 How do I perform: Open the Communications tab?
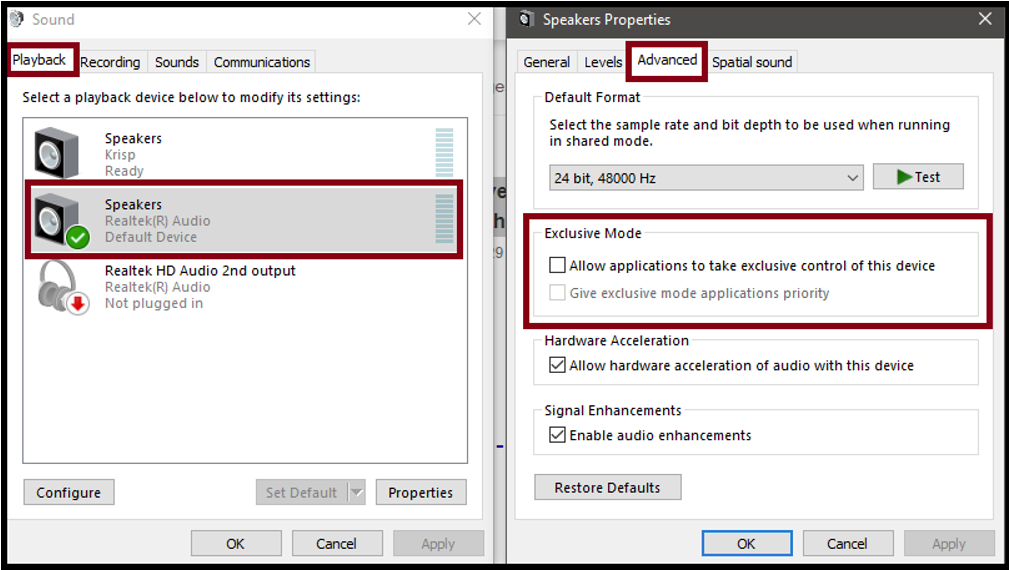262,62
